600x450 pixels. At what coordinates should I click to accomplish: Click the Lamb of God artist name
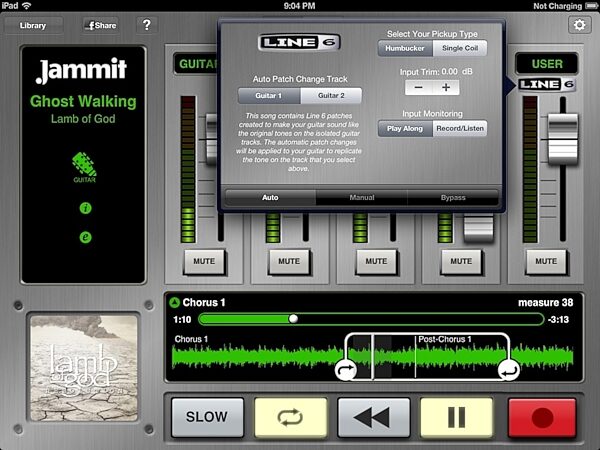tap(83, 119)
